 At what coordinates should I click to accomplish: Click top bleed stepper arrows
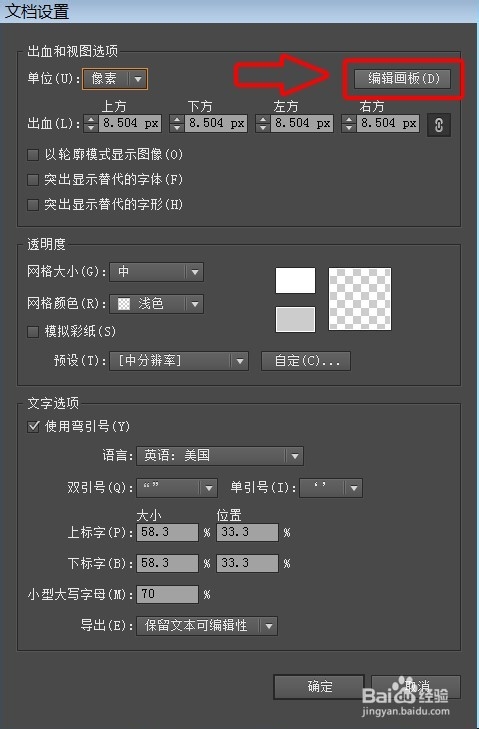[91, 124]
